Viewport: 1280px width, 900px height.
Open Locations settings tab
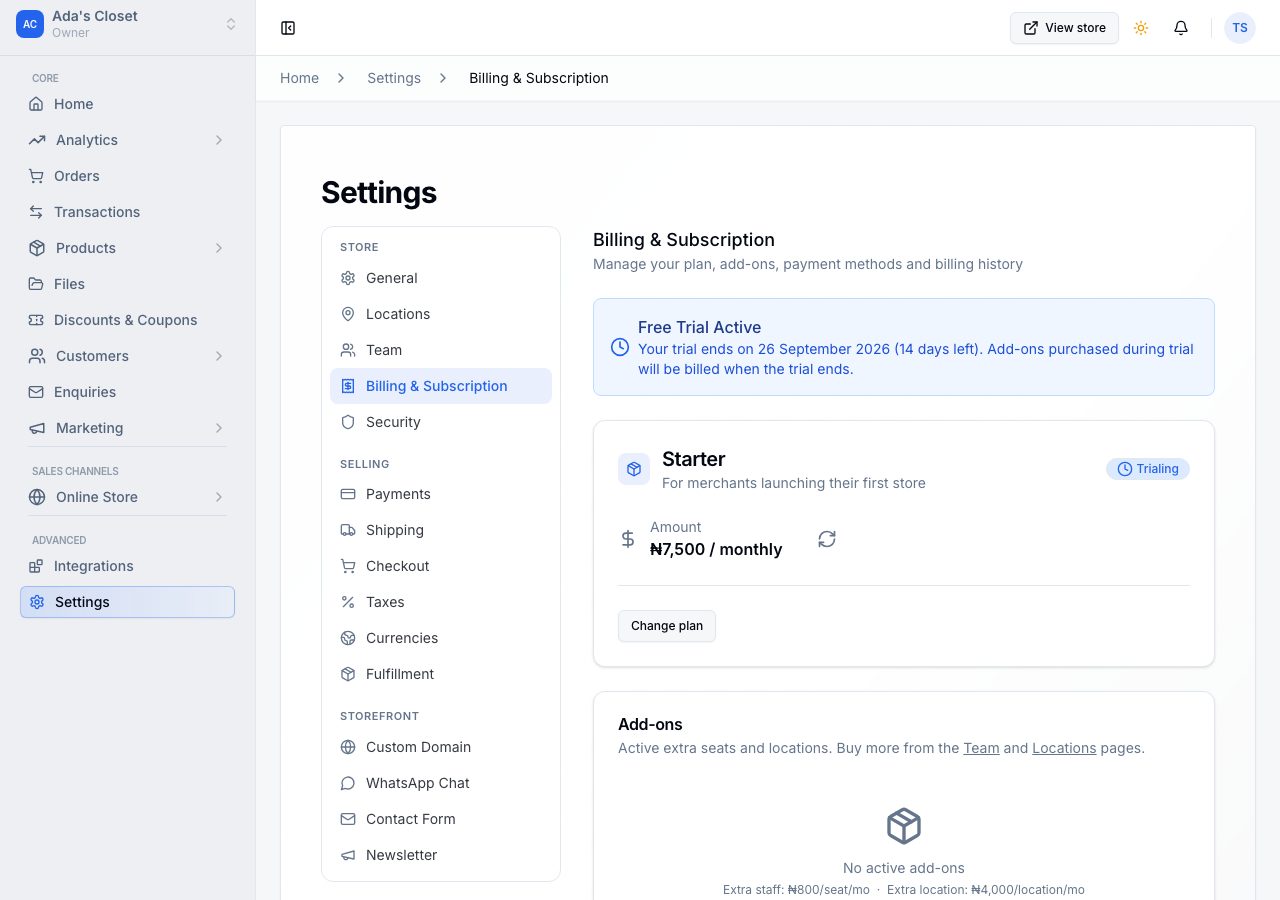[x=441, y=314]
